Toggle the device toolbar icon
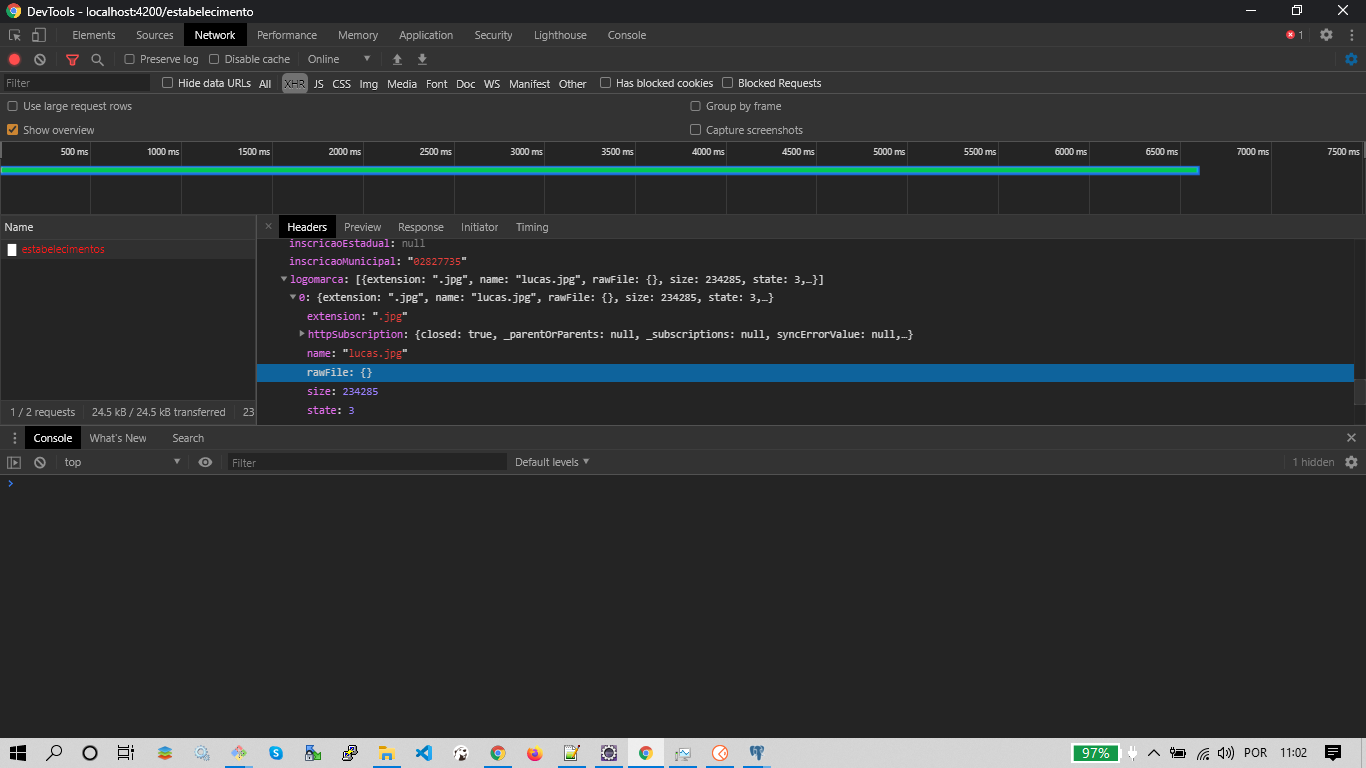Screen dimensions: 1366x768 38,35
